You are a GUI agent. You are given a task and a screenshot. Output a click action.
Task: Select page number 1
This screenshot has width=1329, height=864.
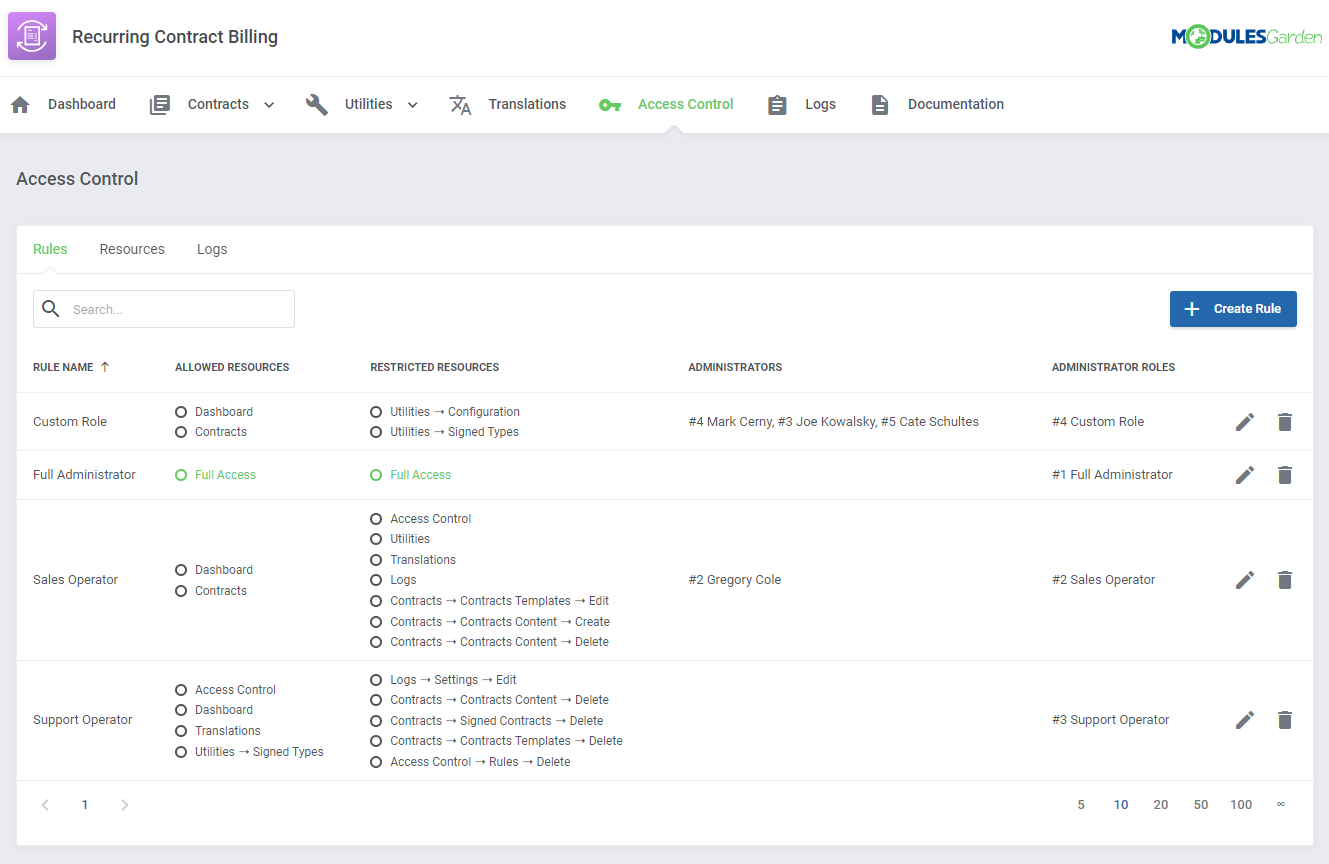tap(85, 805)
